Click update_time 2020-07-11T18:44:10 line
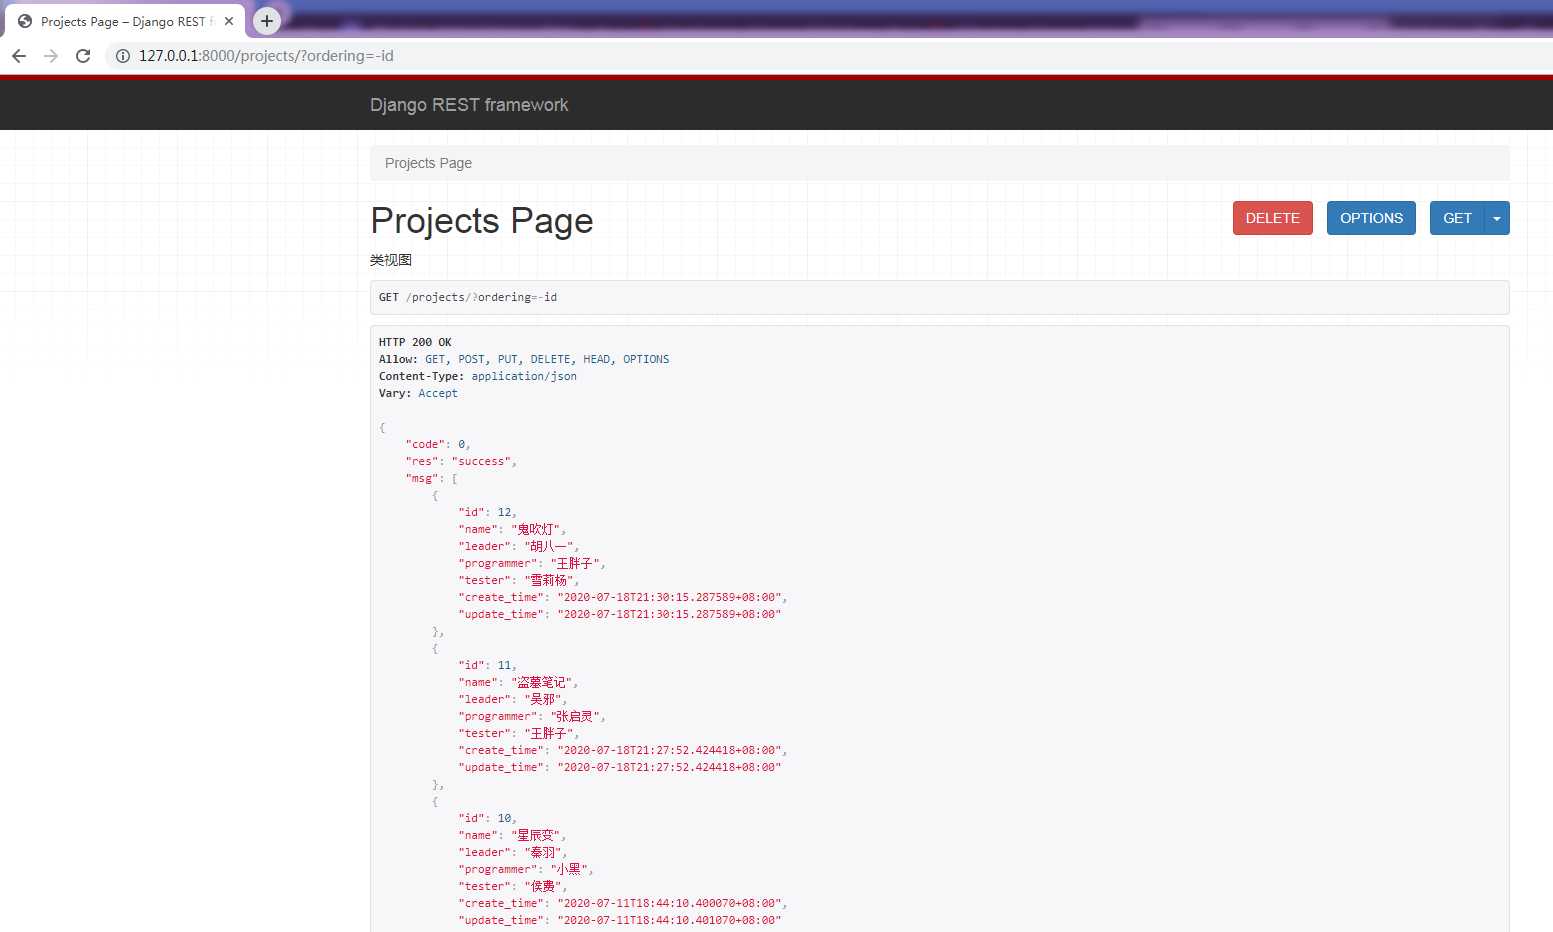1553x932 pixels. (x=620, y=920)
